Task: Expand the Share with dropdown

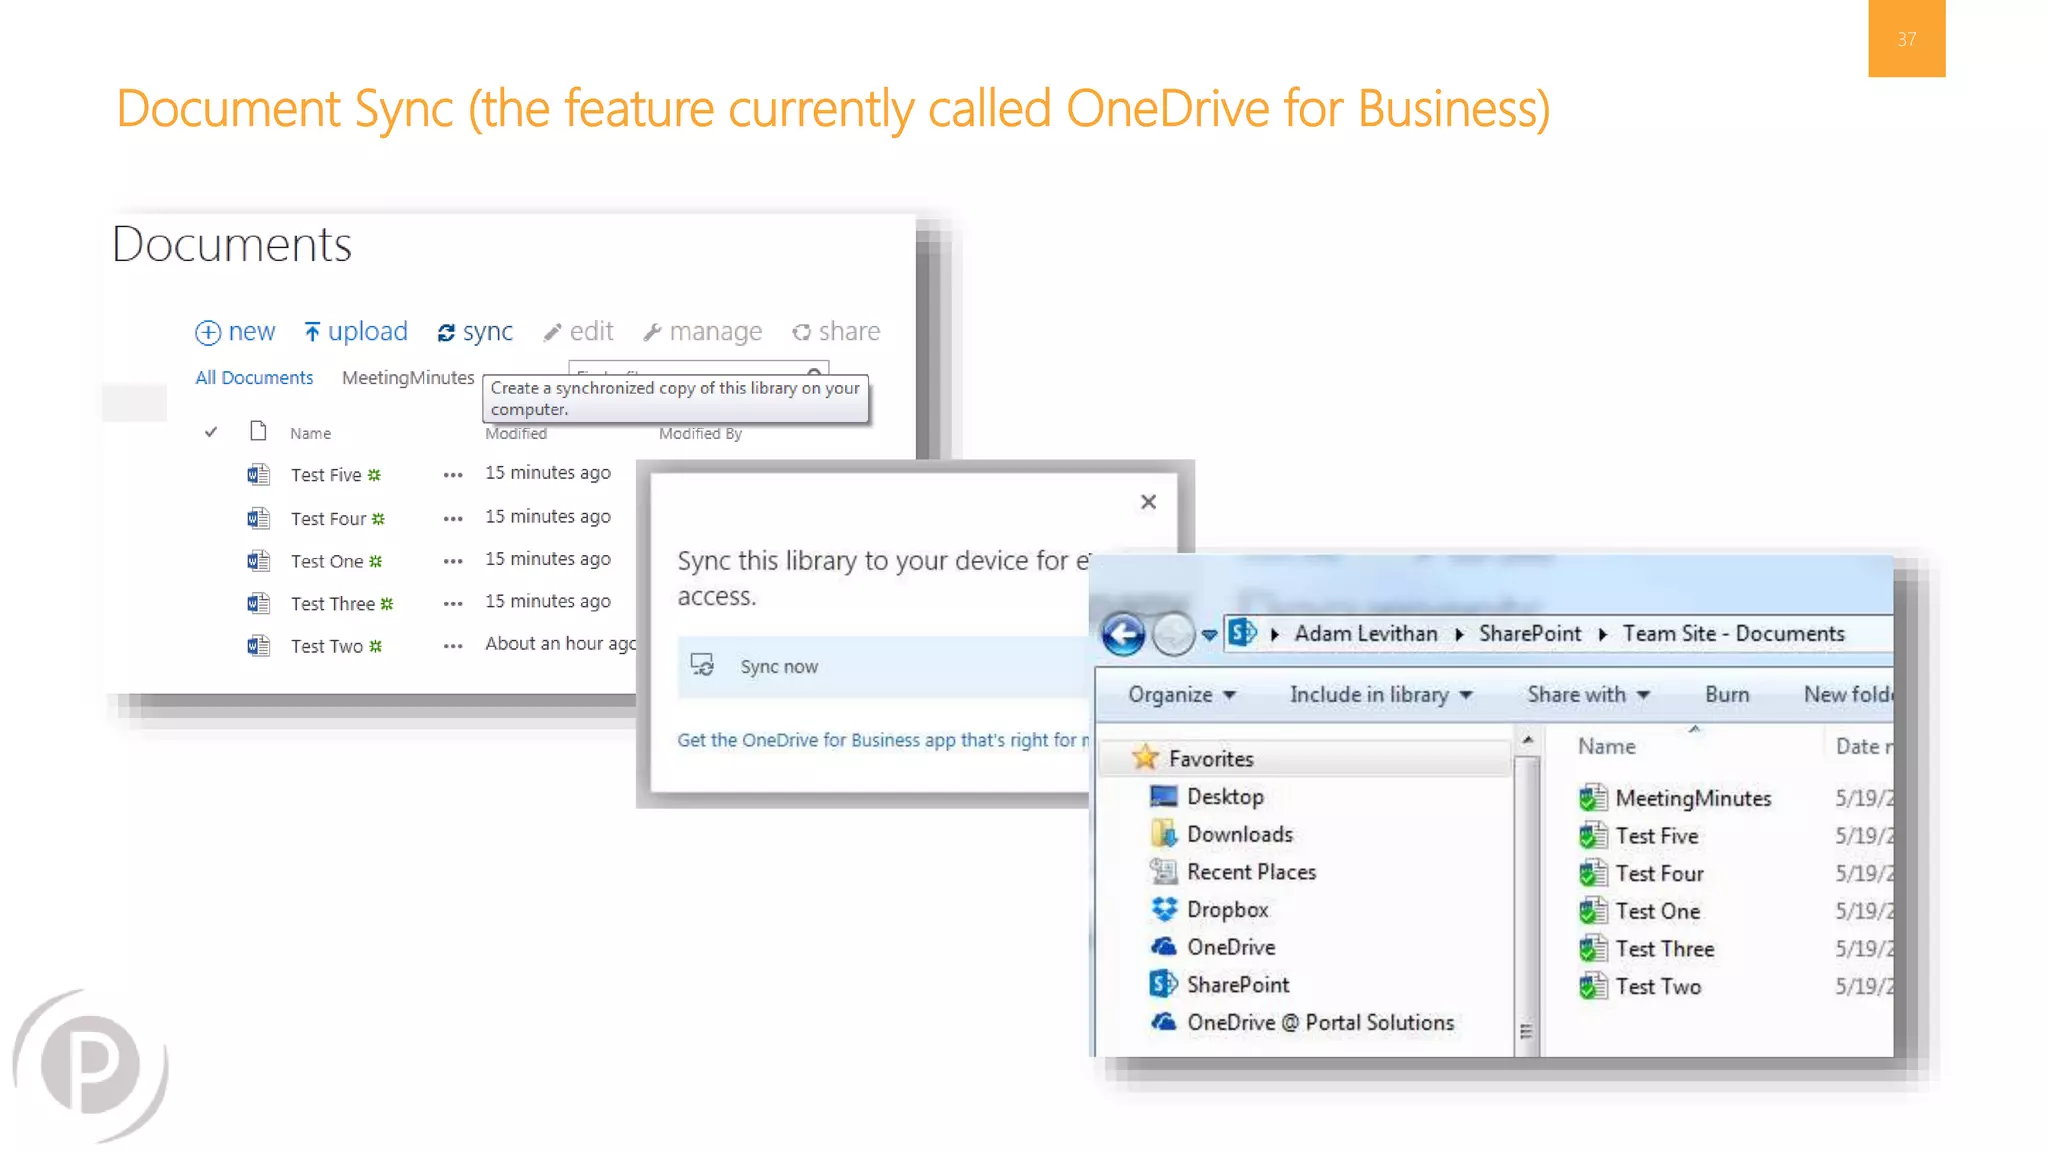Action: (1588, 694)
